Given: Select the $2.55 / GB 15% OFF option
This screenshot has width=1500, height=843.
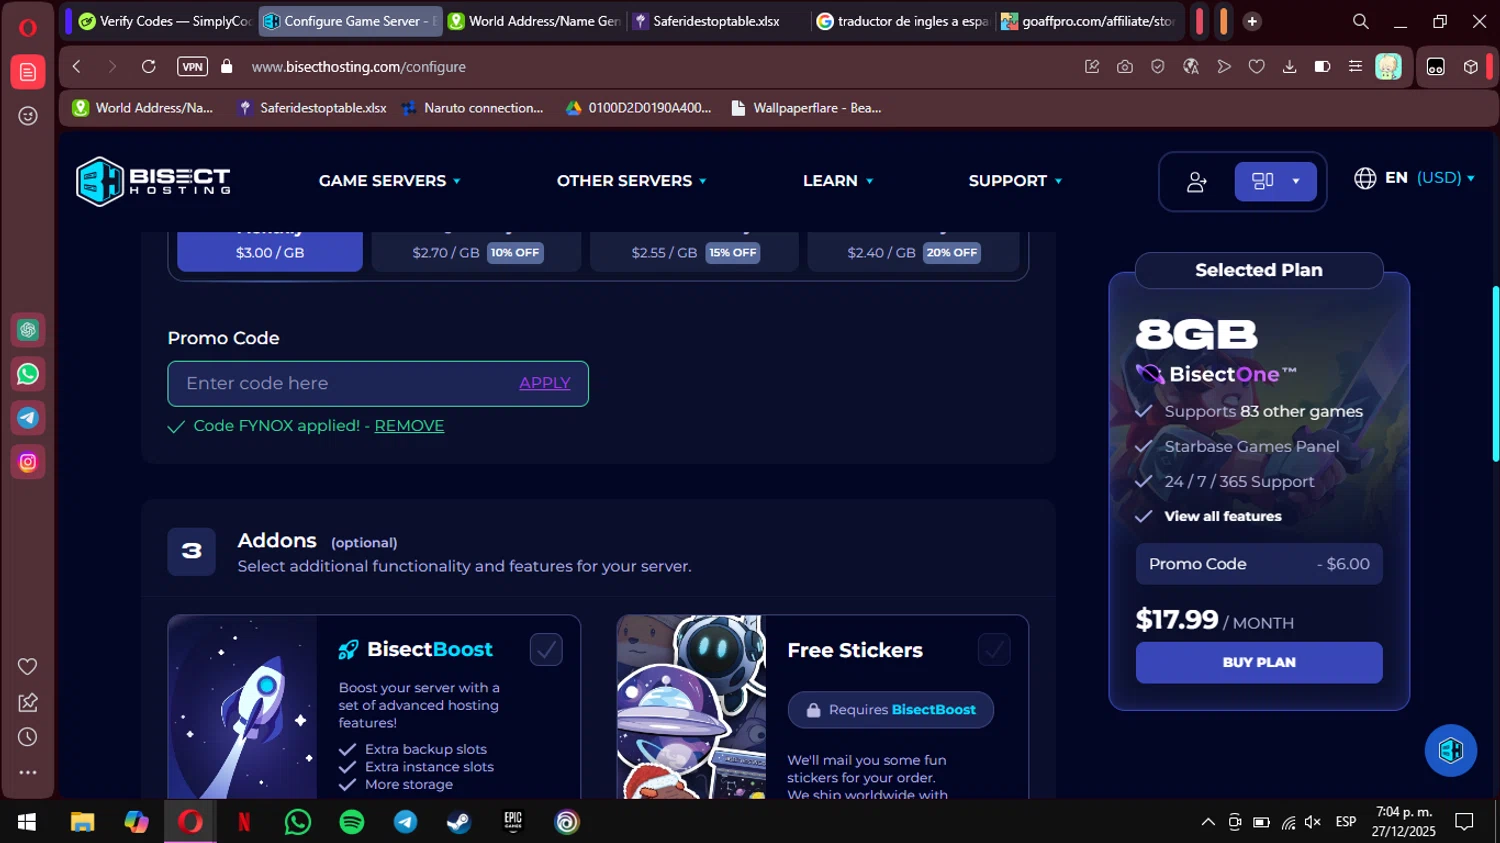Looking at the screenshot, I should (694, 252).
